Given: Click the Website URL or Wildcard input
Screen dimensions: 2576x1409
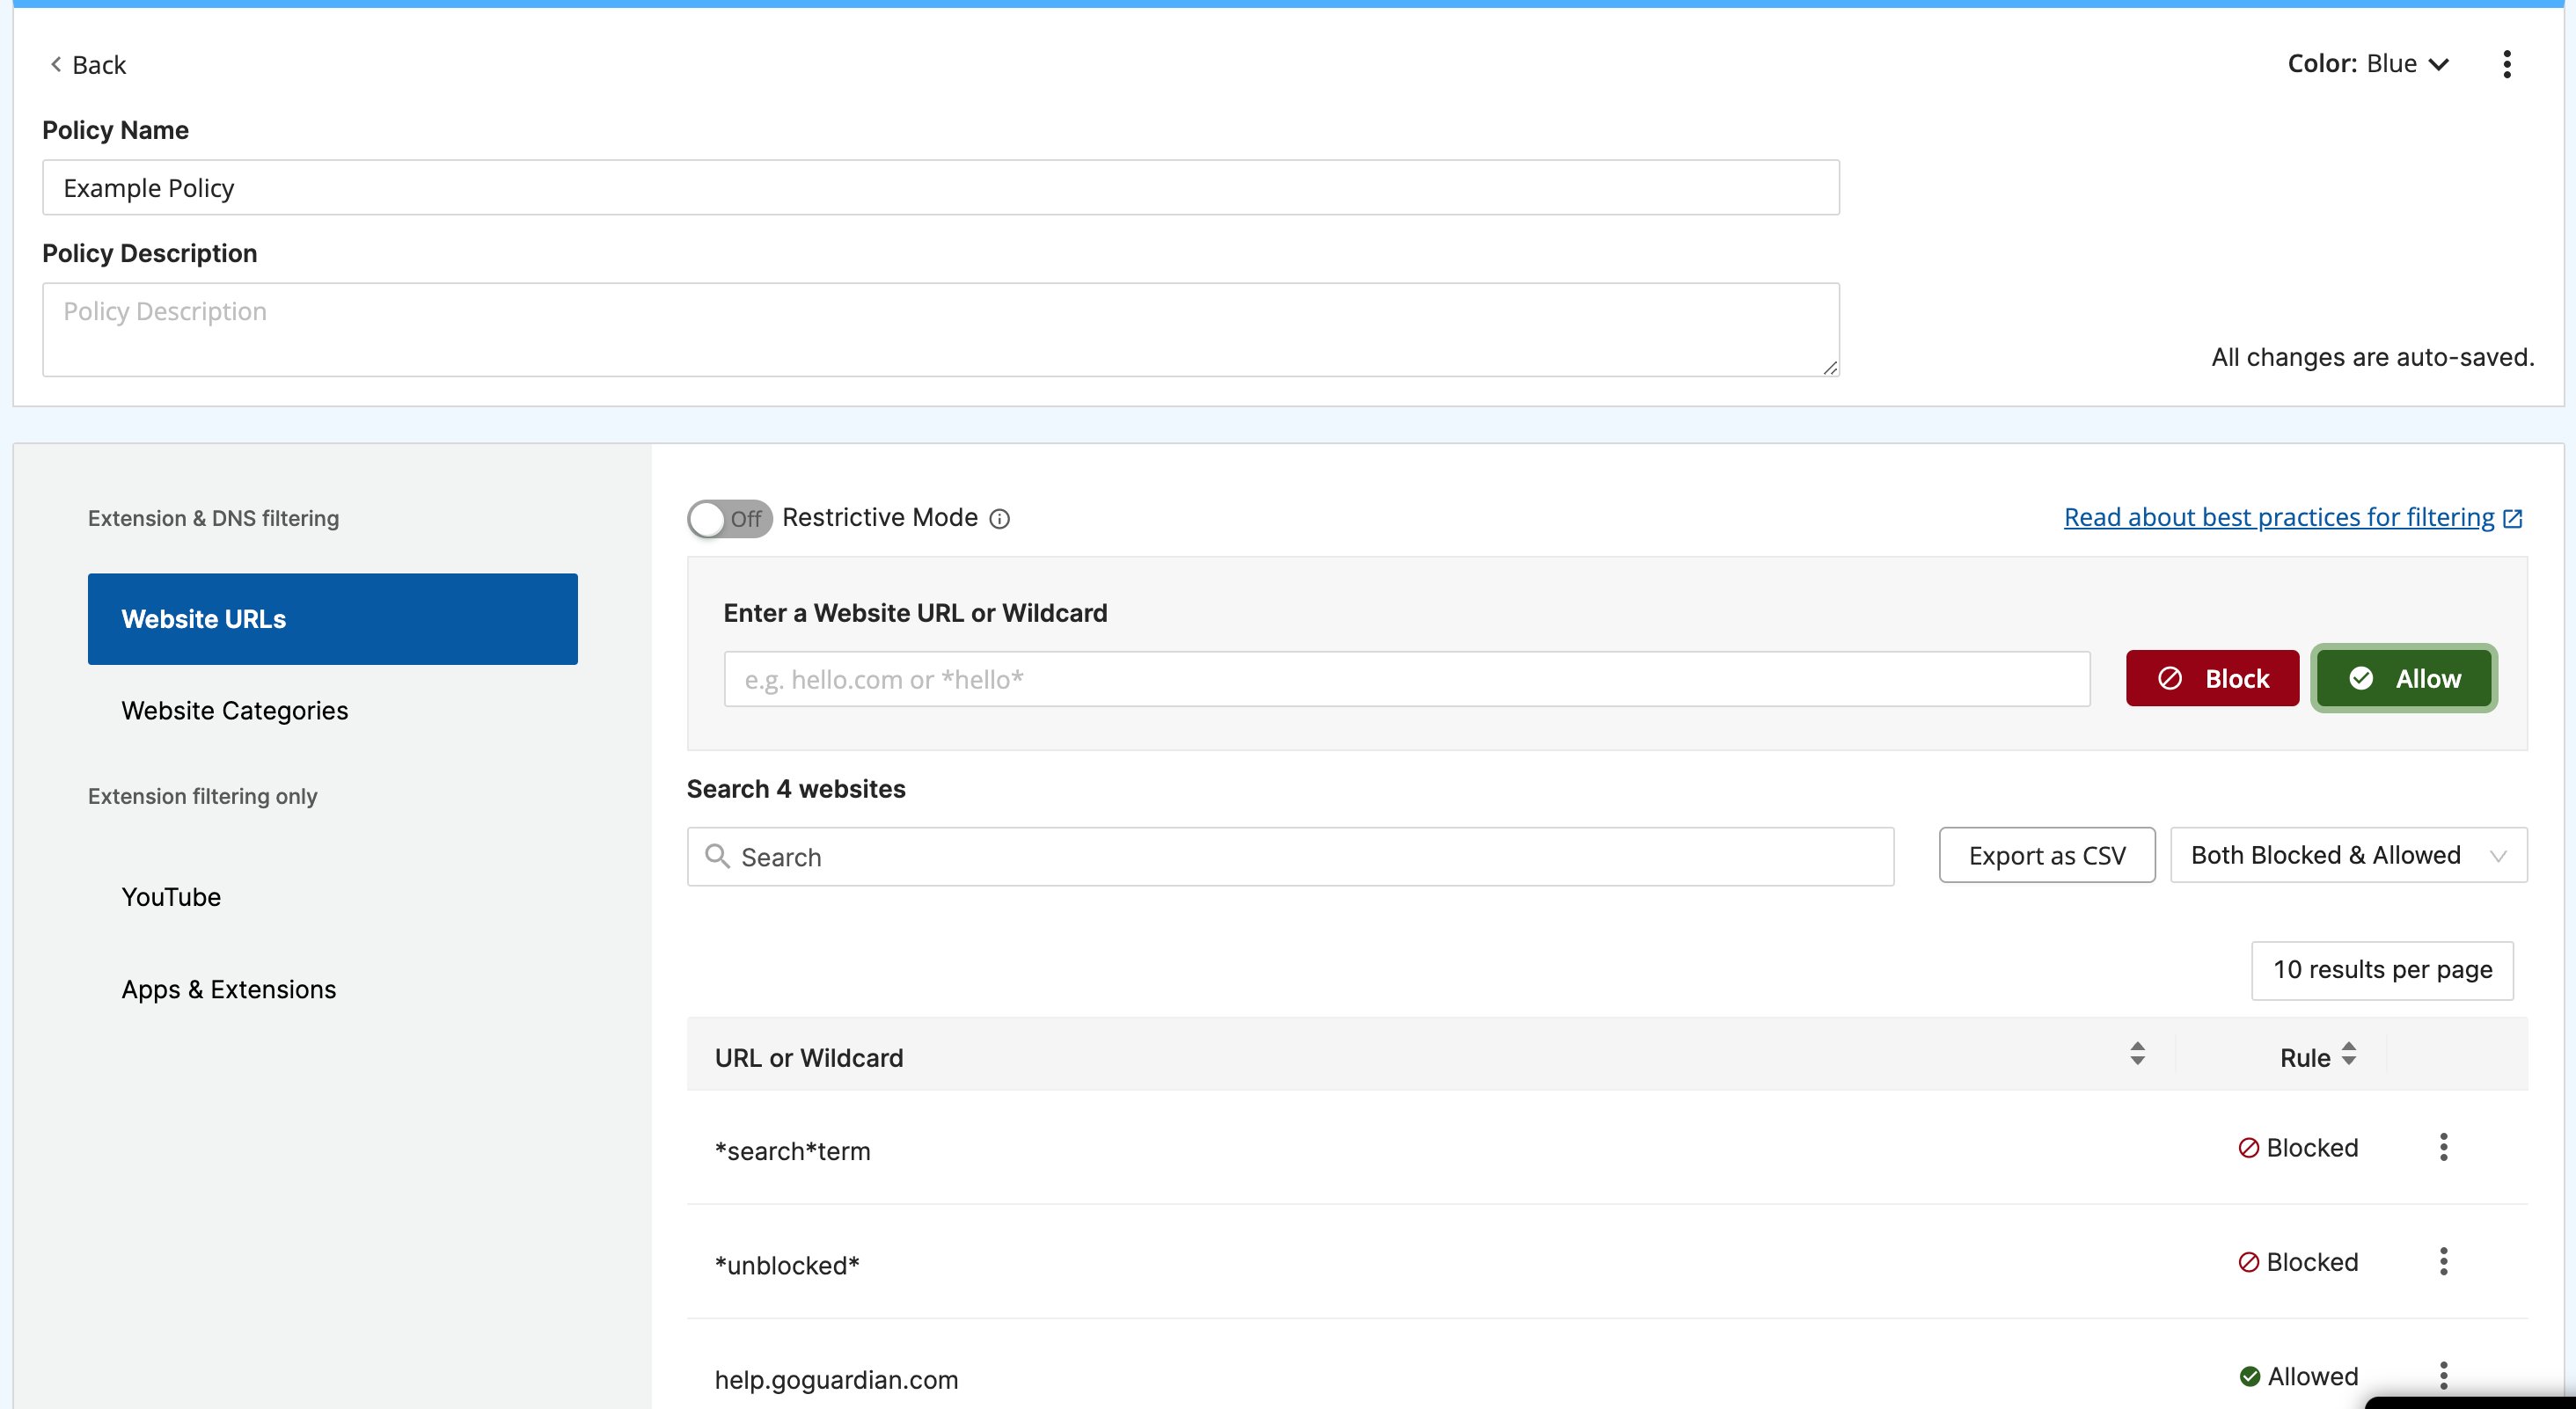Looking at the screenshot, I should click(x=1406, y=679).
